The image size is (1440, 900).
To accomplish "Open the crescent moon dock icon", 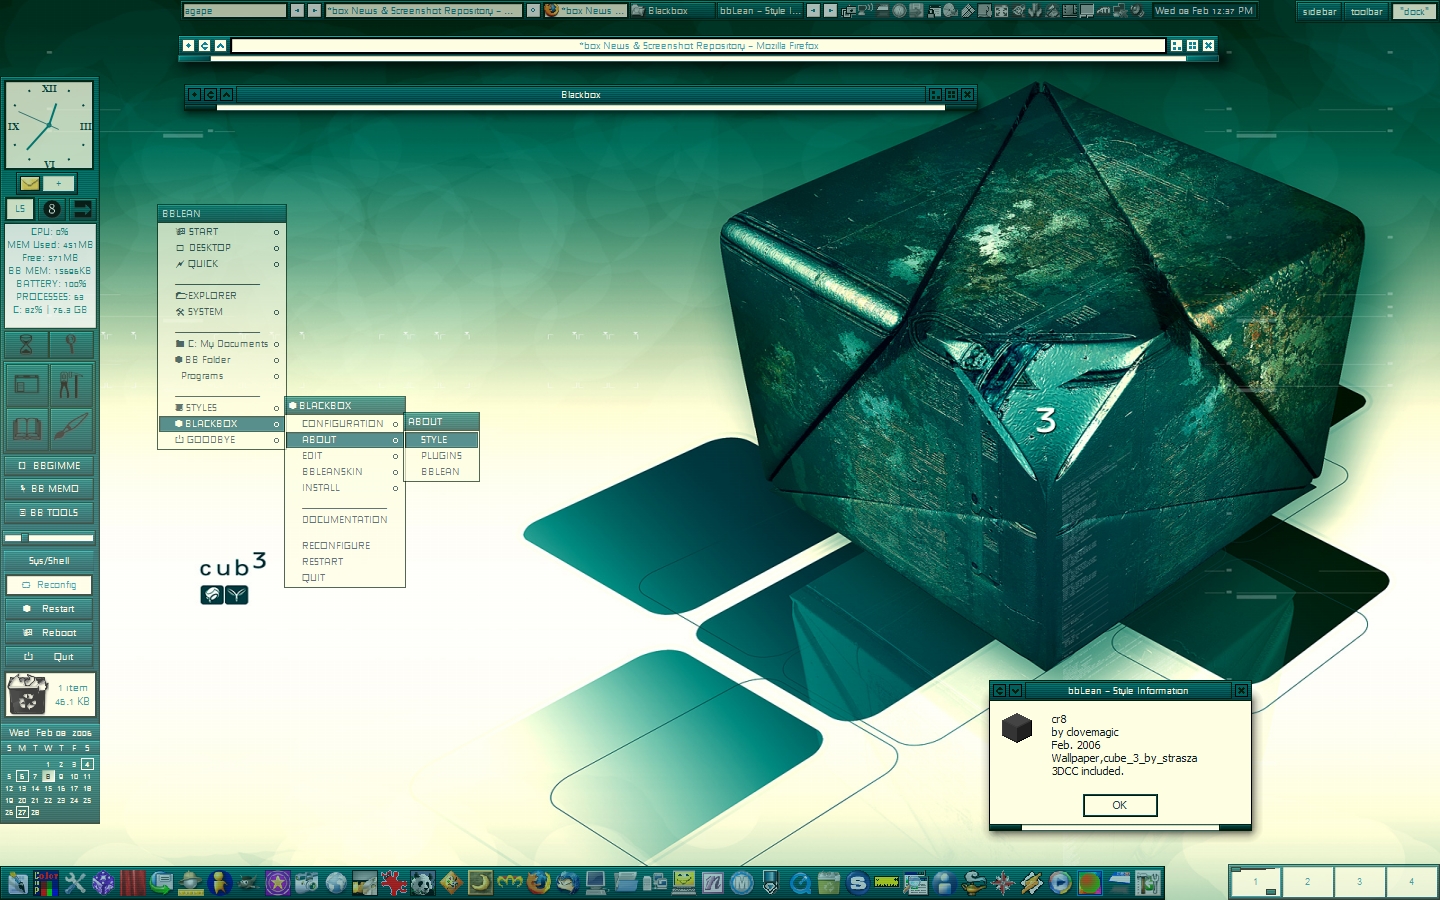I will [480, 883].
